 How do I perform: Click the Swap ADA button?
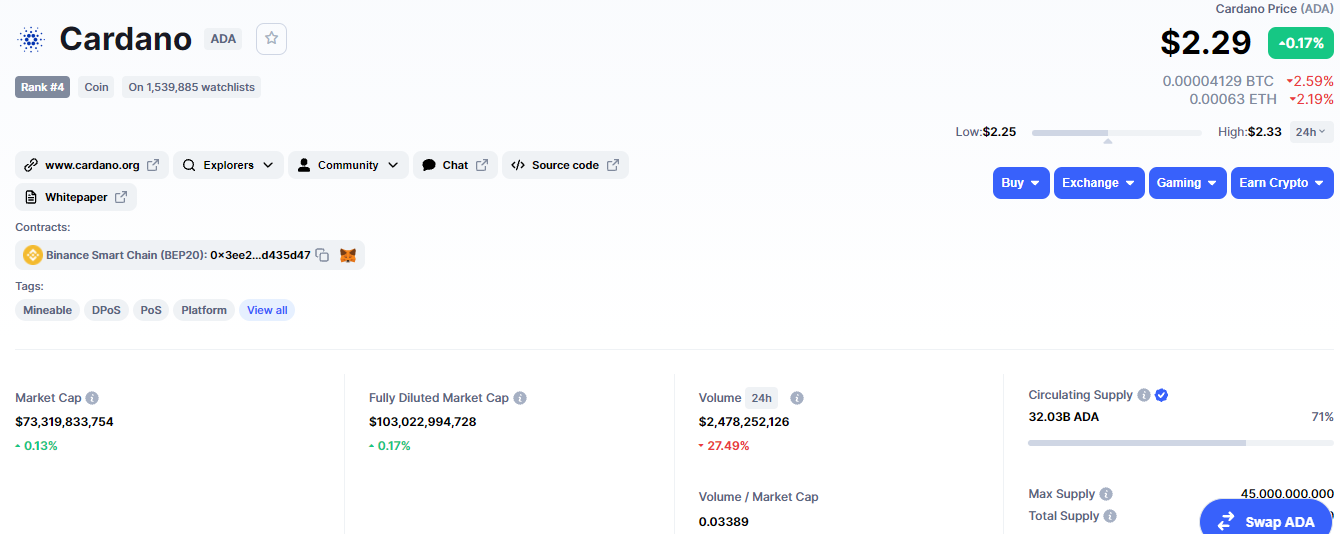(x=1268, y=521)
